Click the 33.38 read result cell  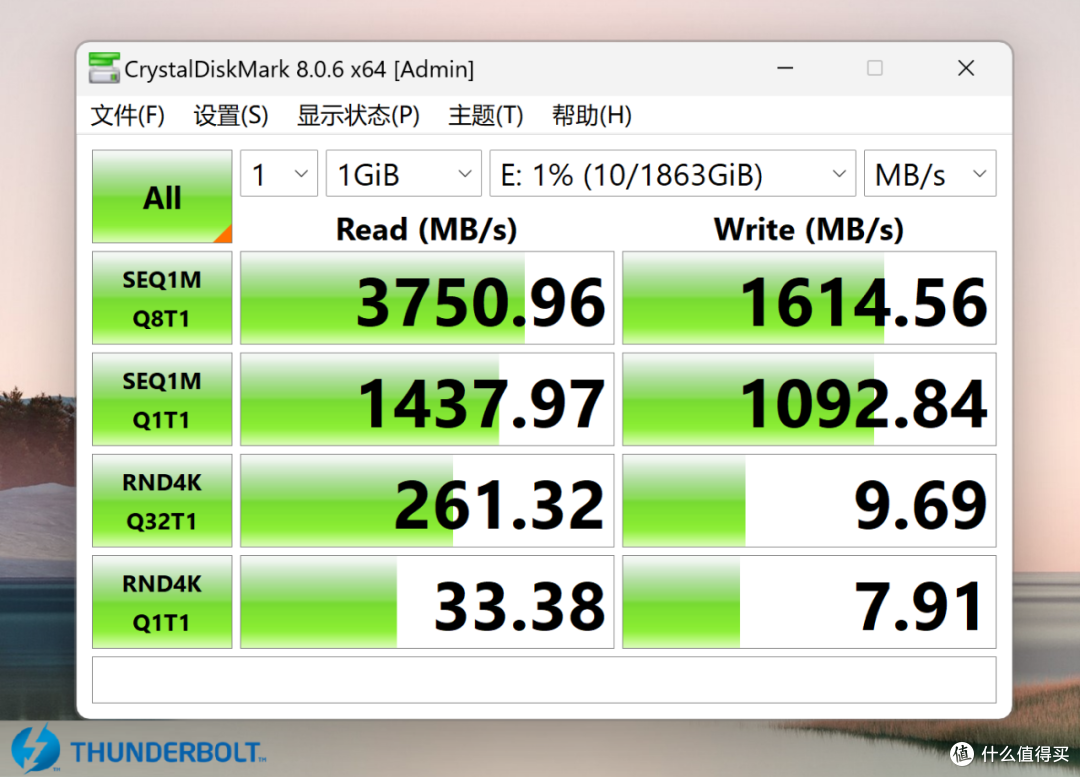point(427,601)
